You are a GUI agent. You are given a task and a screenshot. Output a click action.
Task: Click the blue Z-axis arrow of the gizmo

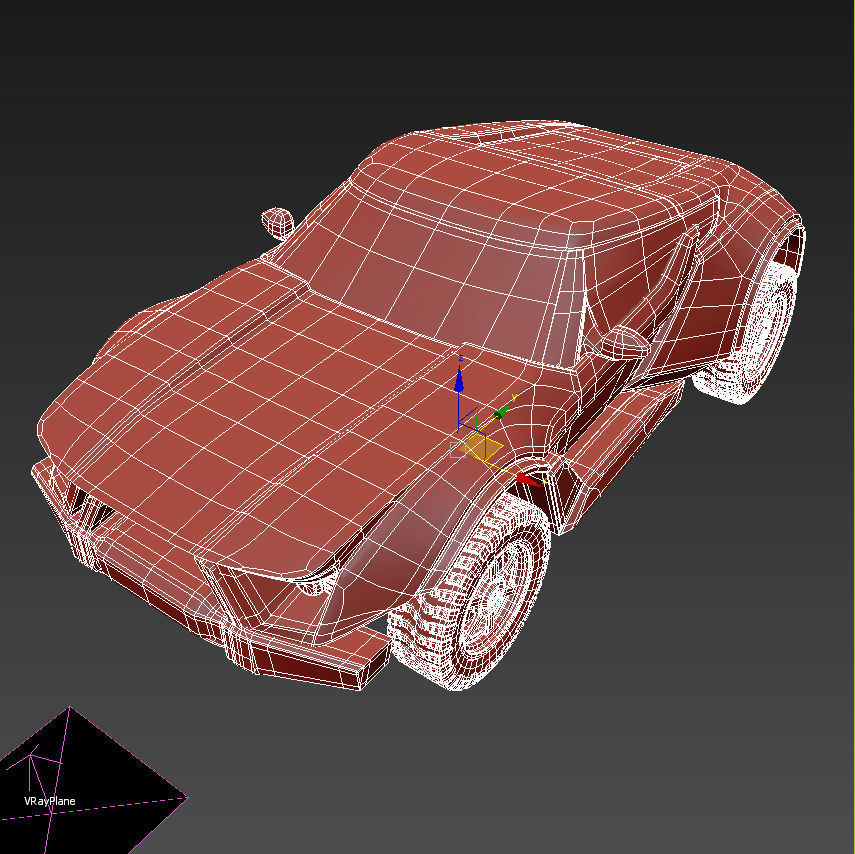pyautogui.click(x=459, y=378)
